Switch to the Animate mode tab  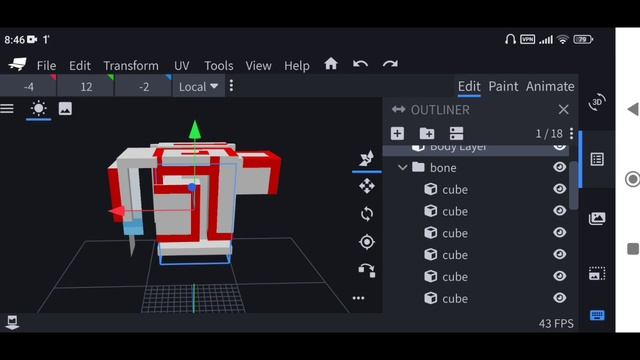pyautogui.click(x=550, y=87)
